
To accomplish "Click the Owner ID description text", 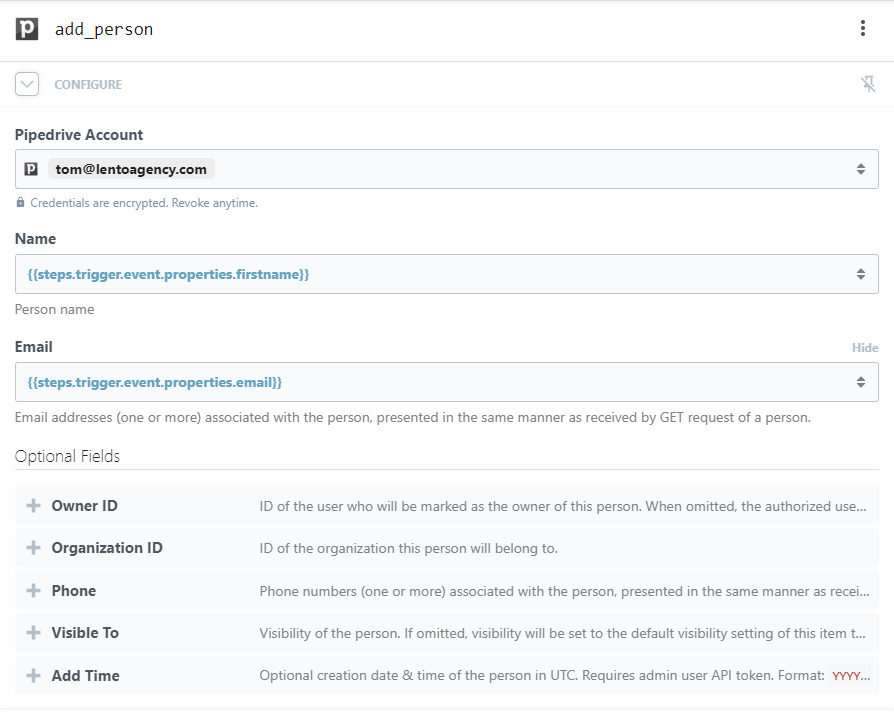I will tap(563, 506).
